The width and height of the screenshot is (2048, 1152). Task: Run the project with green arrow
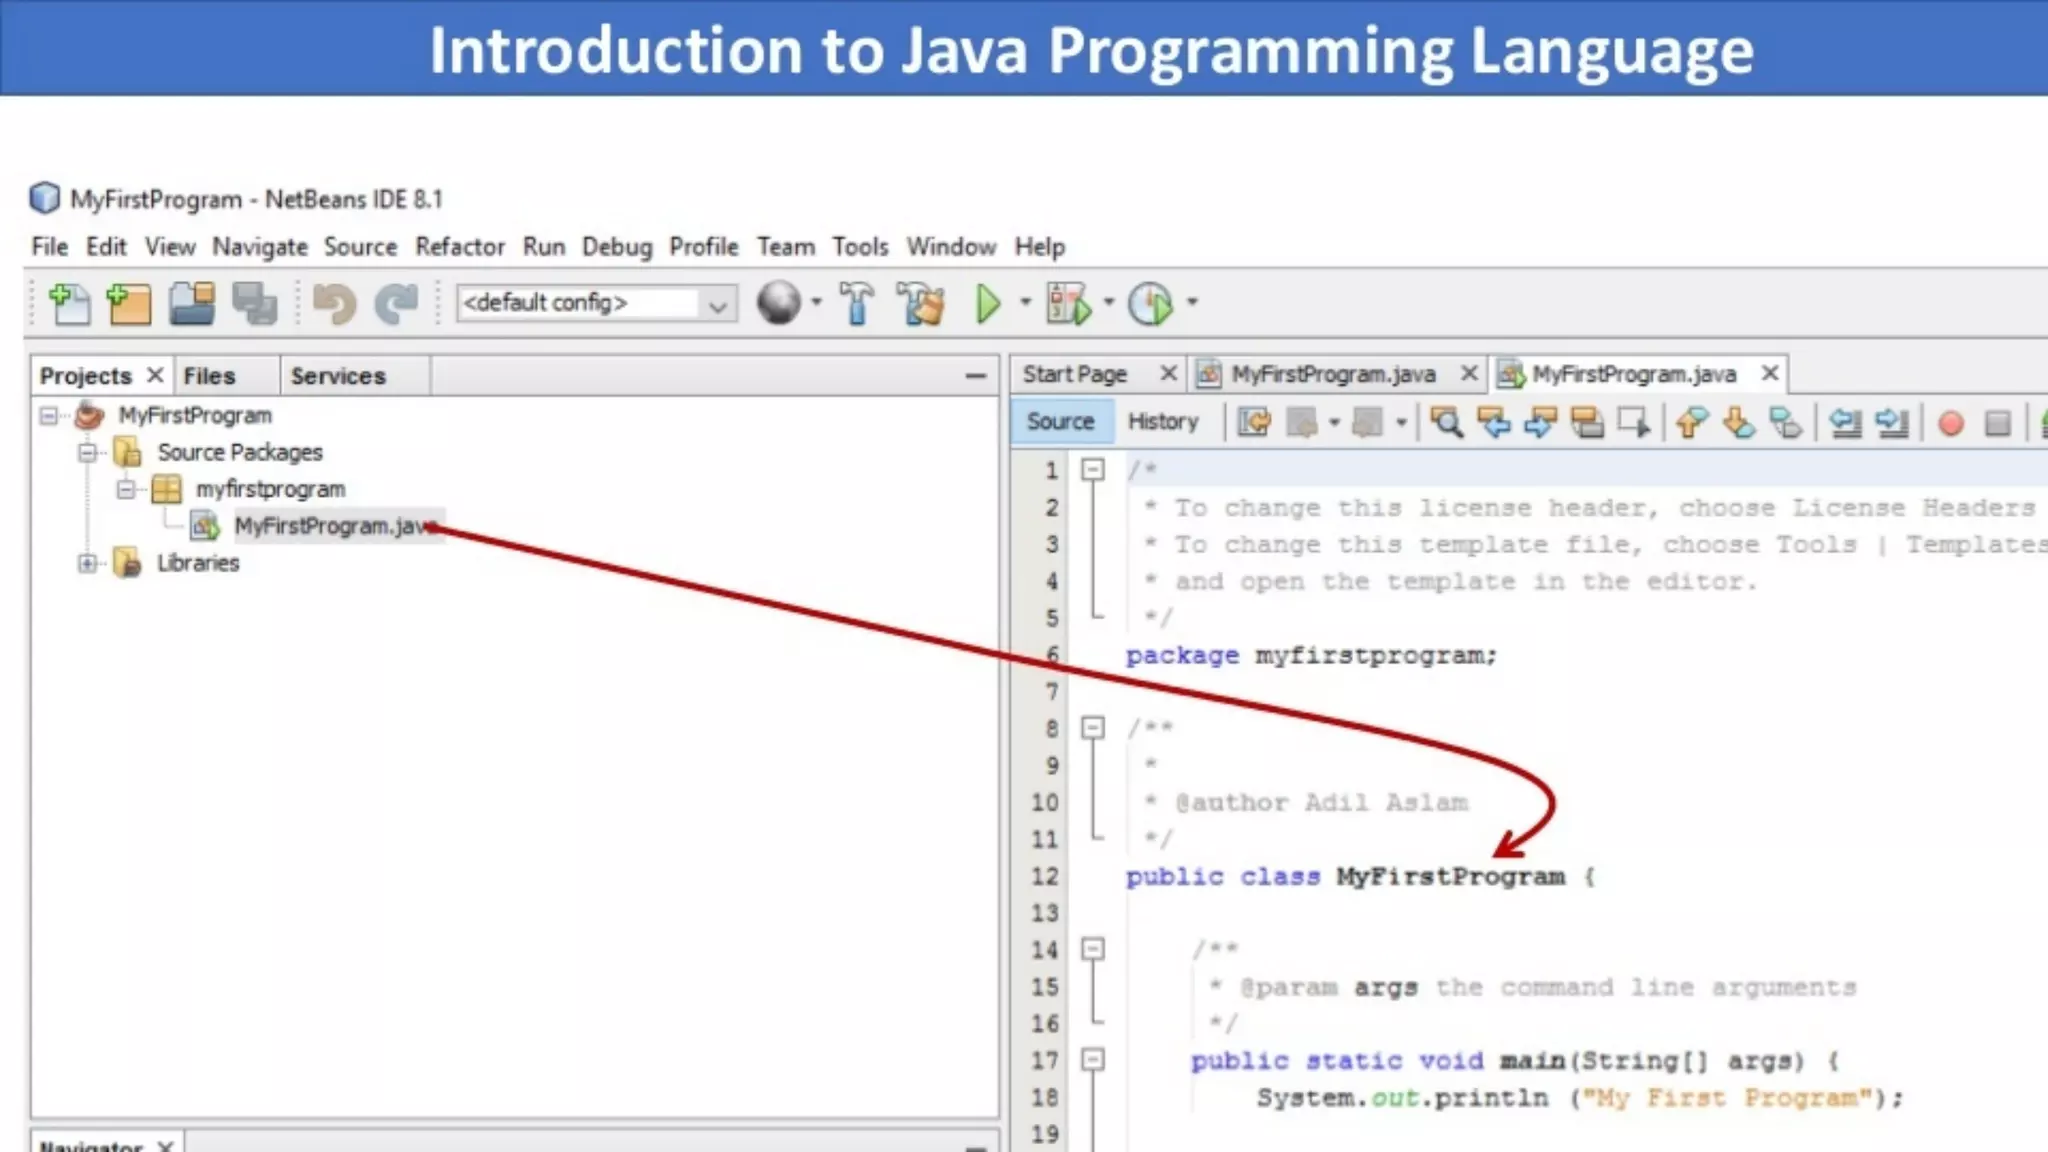pos(988,303)
